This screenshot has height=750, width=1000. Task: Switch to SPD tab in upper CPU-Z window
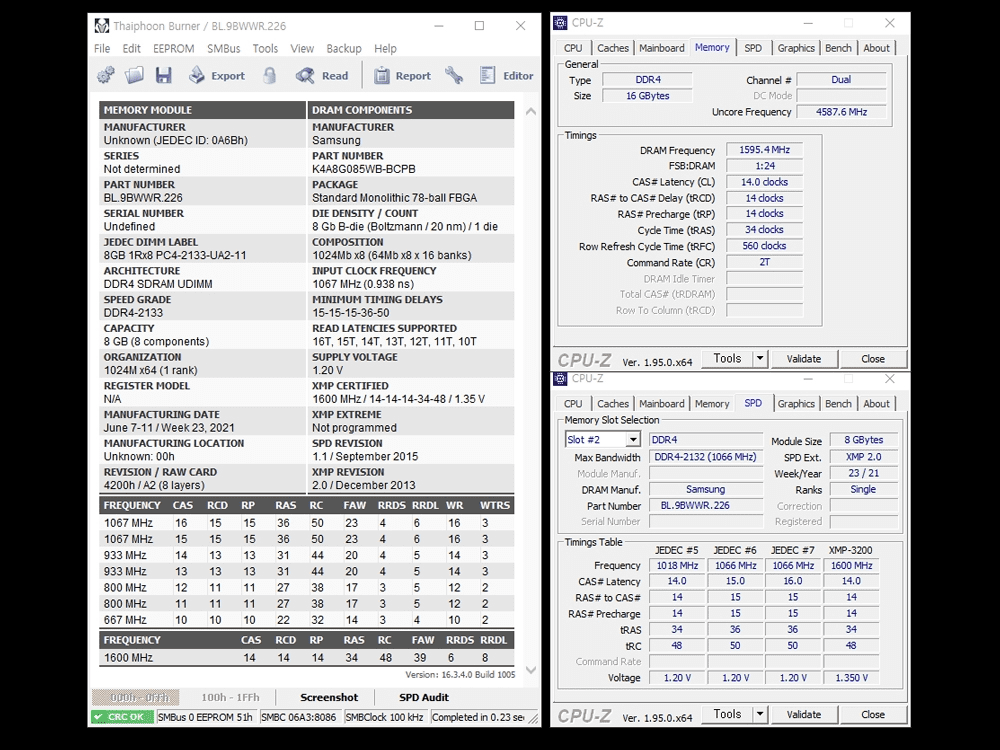click(753, 48)
